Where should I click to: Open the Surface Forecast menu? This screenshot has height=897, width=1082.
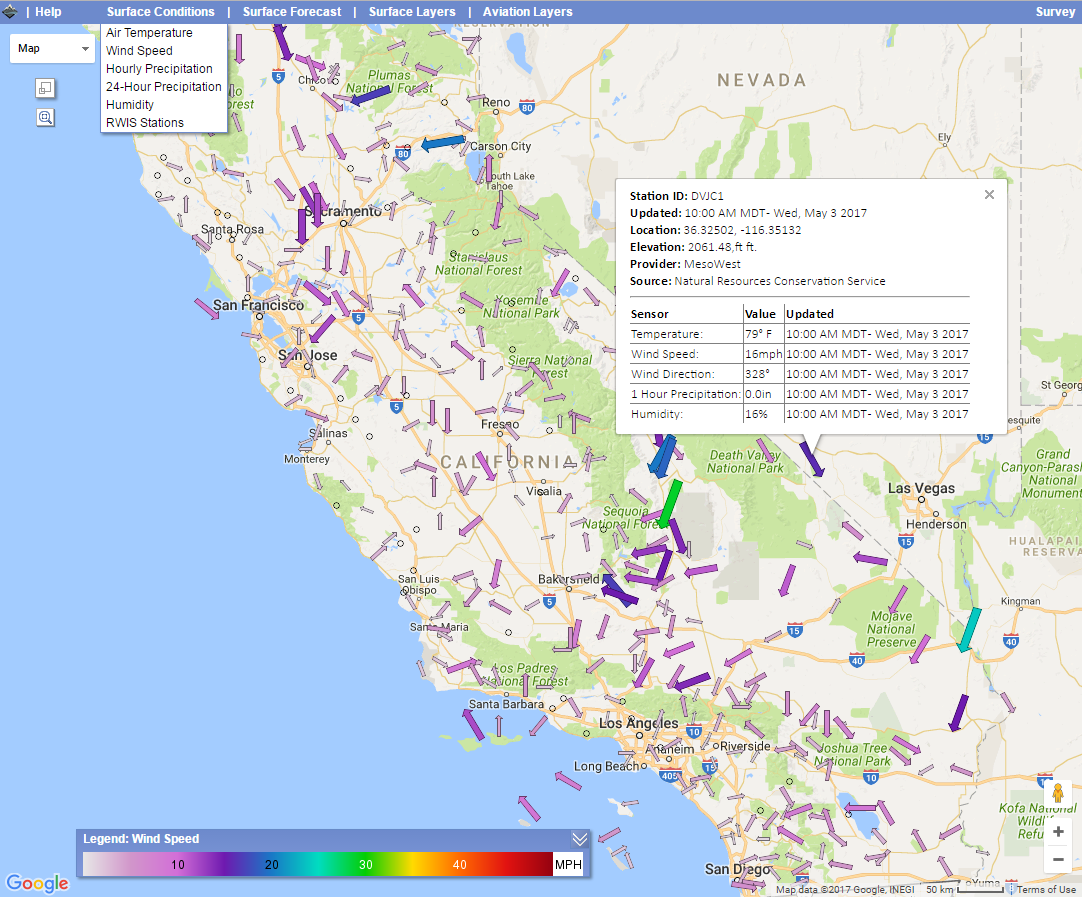(291, 12)
